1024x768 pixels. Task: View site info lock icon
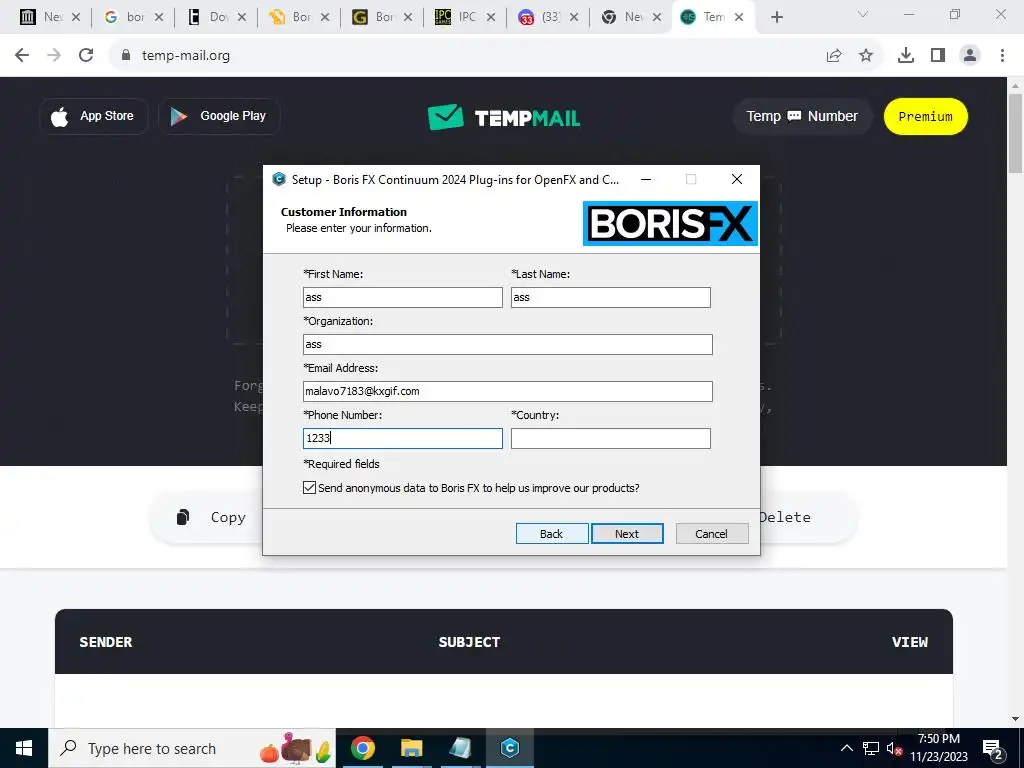(x=126, y=56)
